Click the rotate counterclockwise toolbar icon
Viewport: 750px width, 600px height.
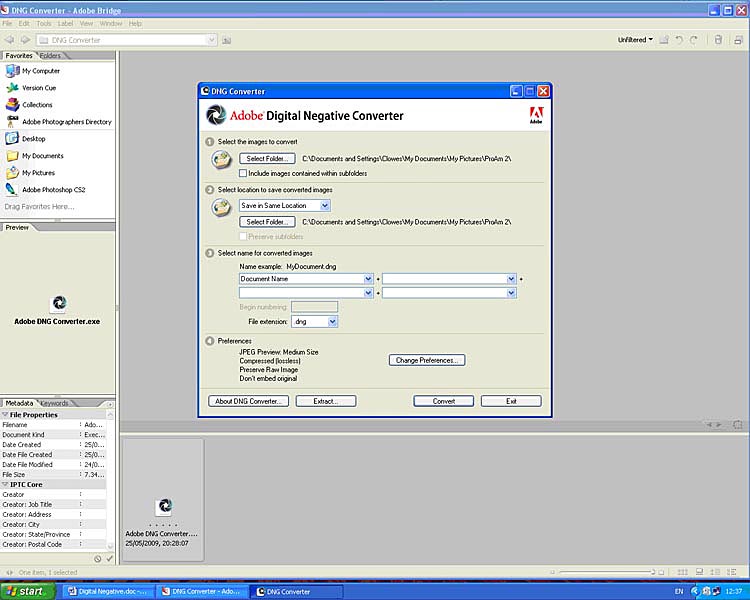pos(680,40)
